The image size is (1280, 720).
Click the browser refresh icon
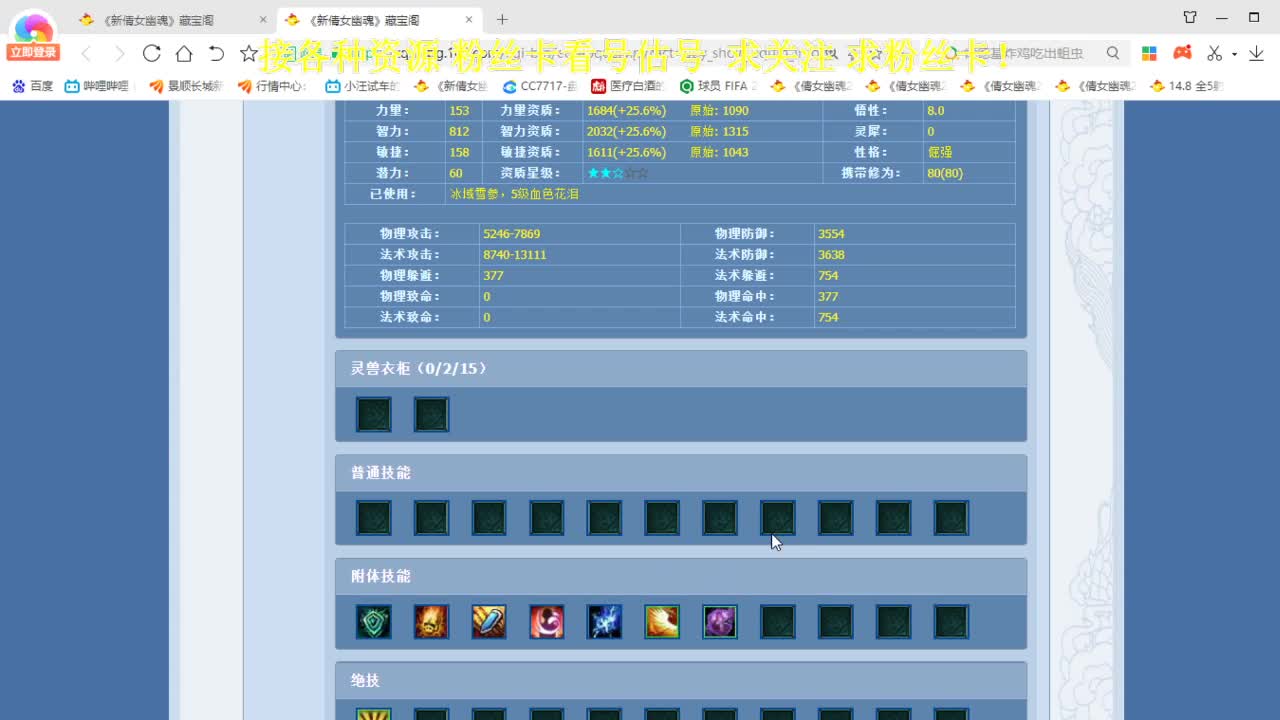coord(151,53)
